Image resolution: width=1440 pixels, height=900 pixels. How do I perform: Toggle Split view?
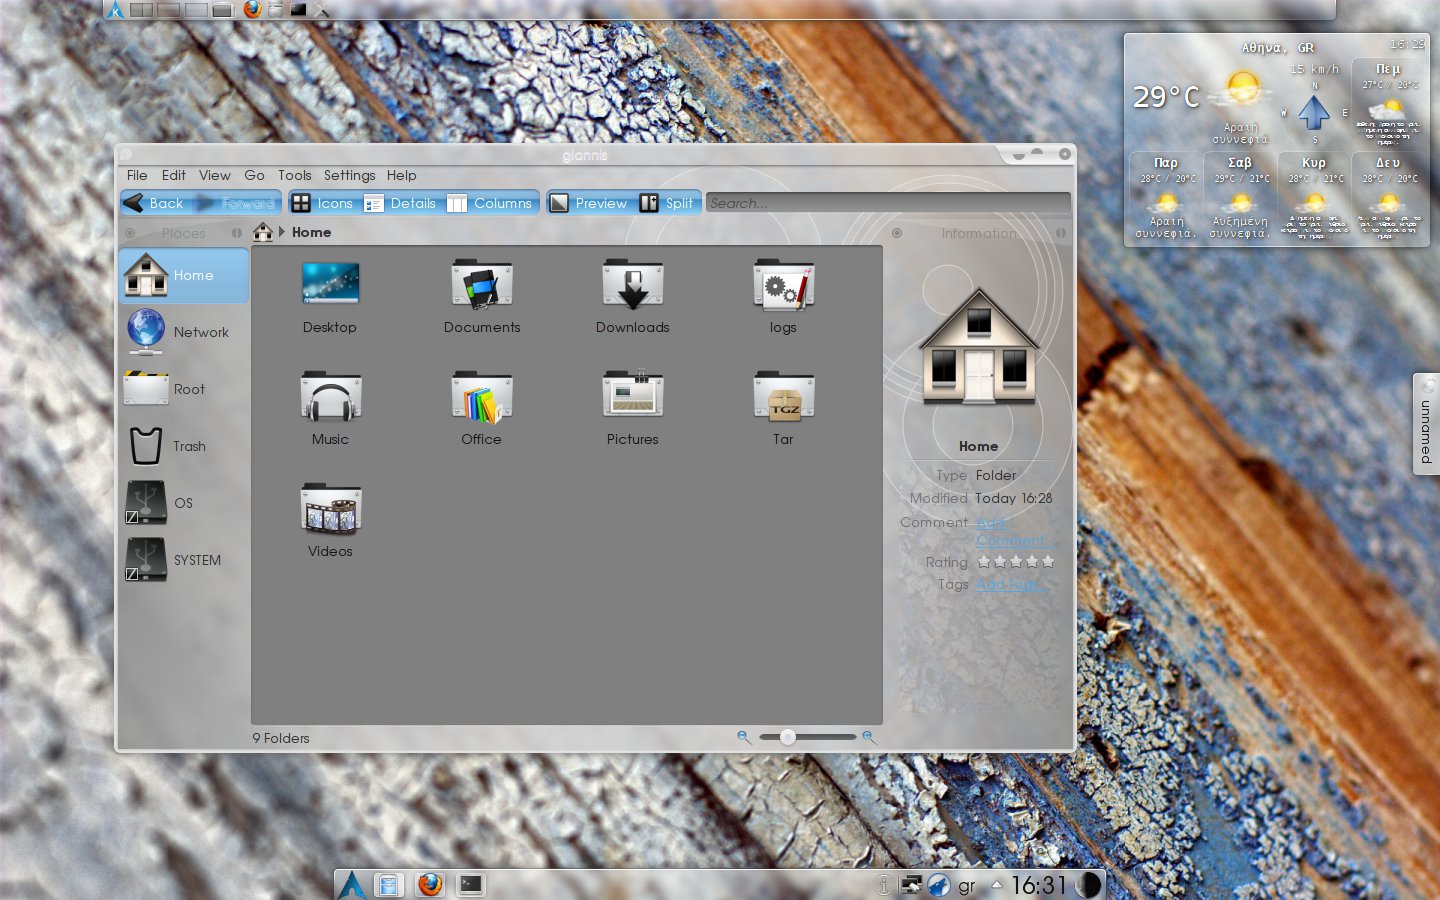[x=667, y=203]
